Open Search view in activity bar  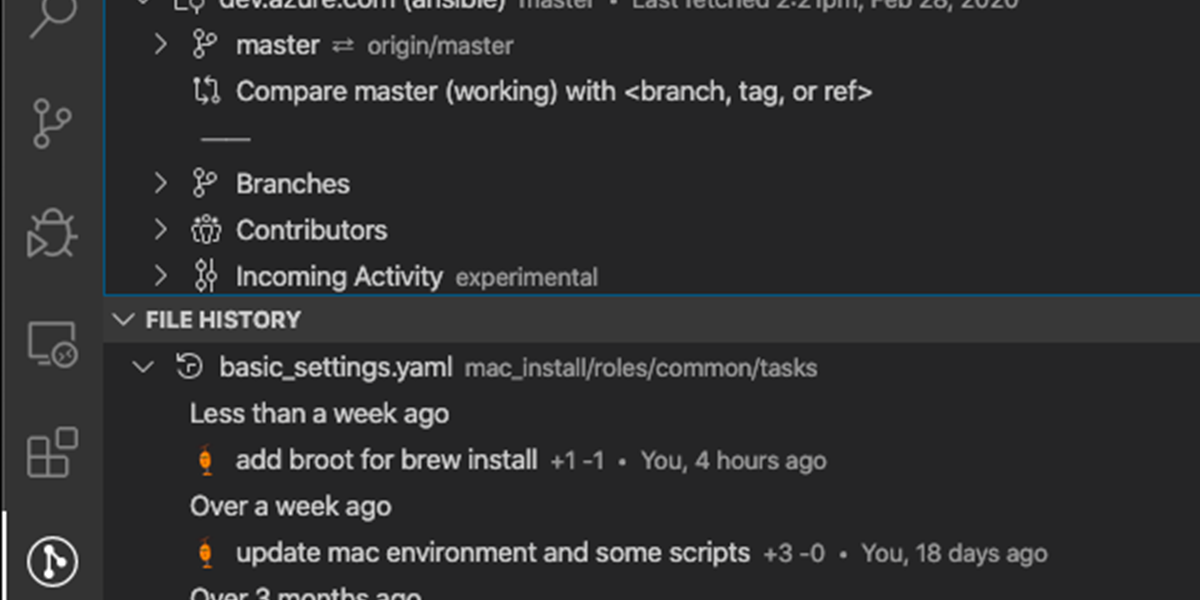(x=51, y=18)
